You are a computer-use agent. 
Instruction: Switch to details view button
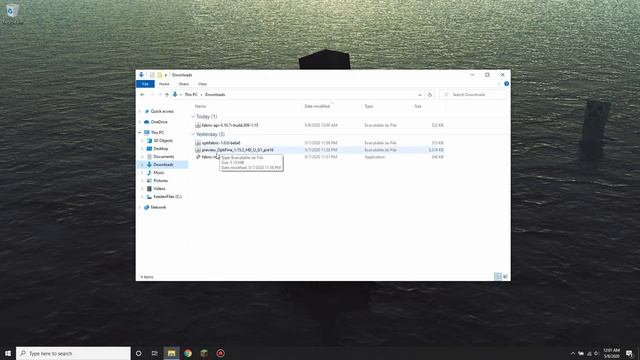pos(498,277)
